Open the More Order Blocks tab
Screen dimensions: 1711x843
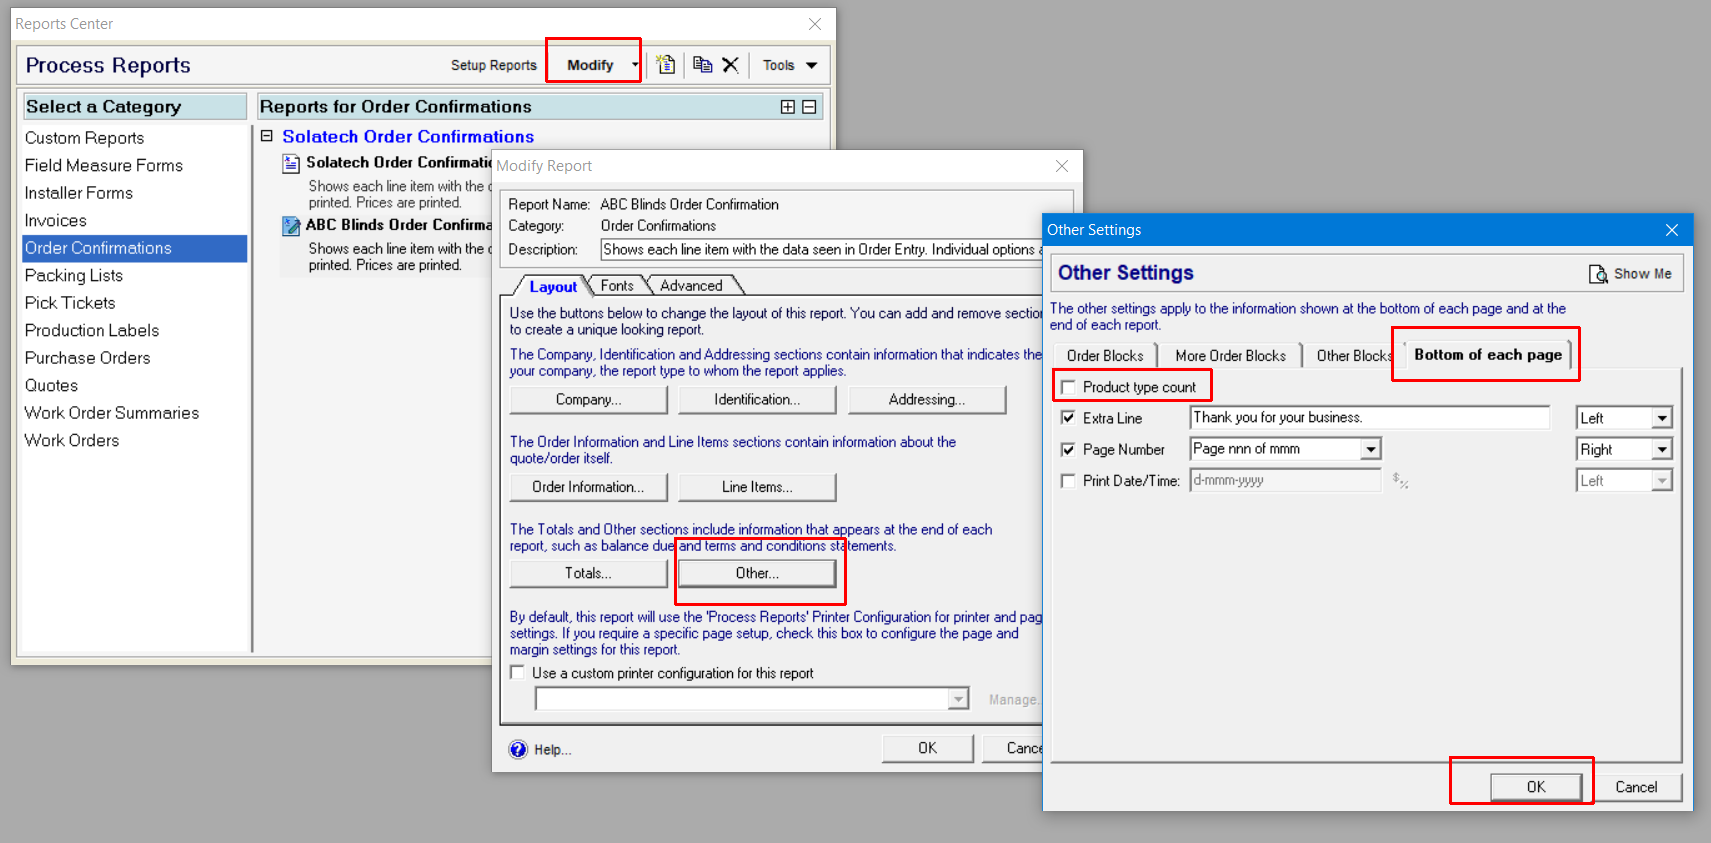(x=1230, y=356)
